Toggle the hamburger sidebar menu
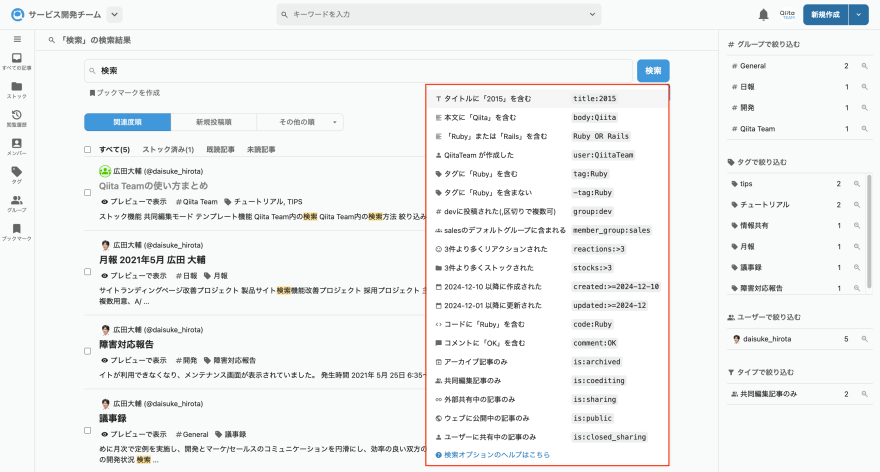The width and height of the screenshot is (880, 472). click(x=17, y=39)
